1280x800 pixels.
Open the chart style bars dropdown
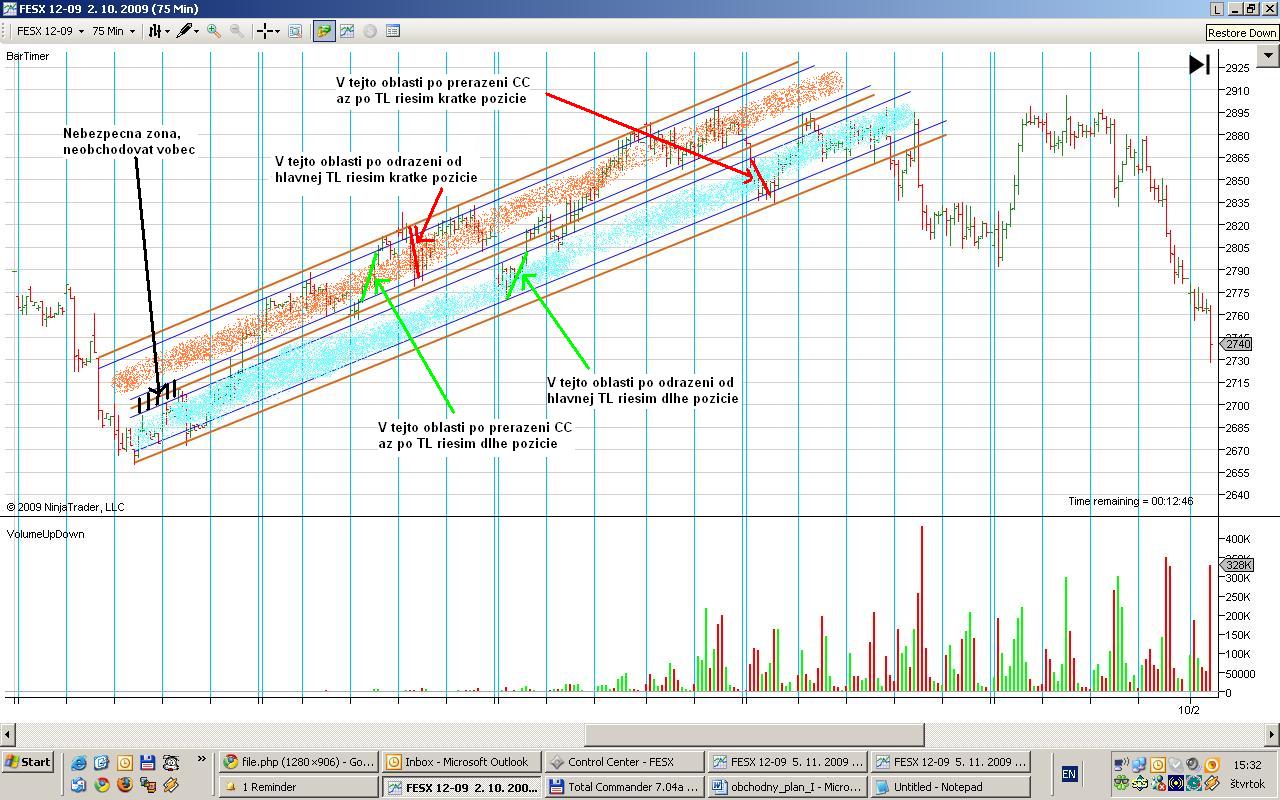tap(158, 31)
